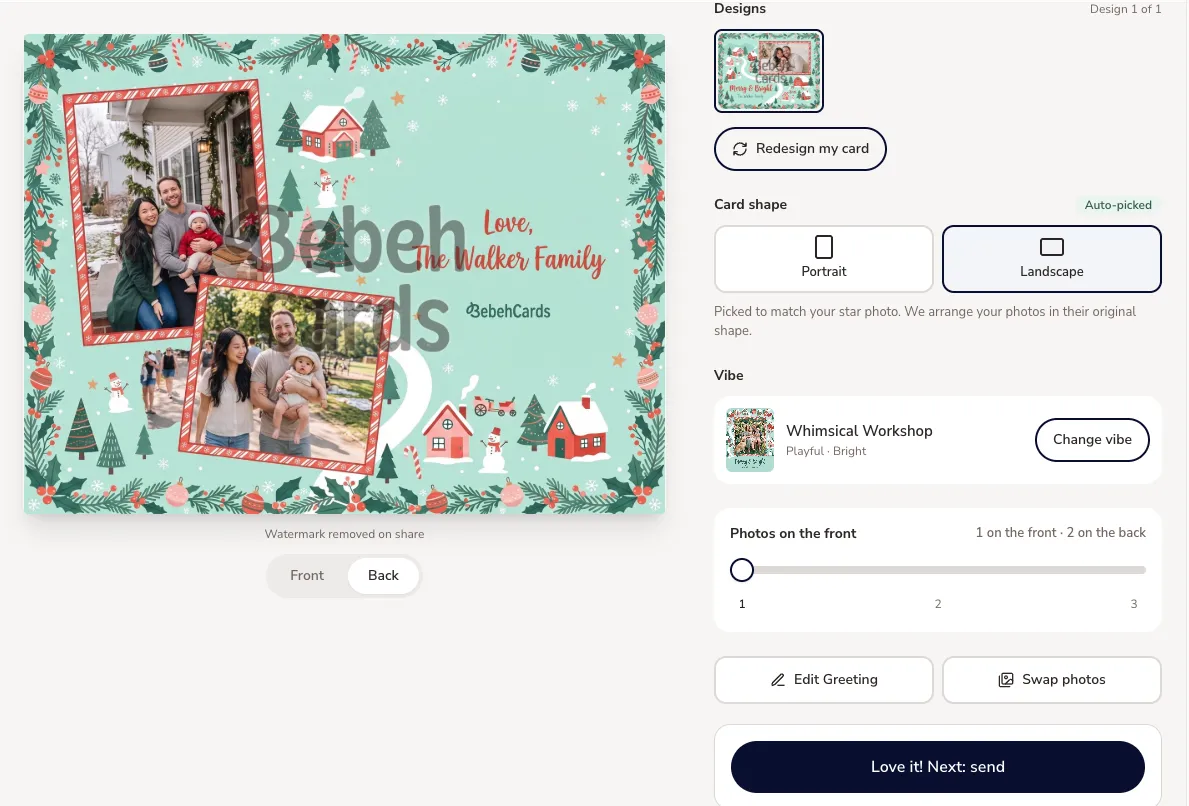Click the pencil icon beside Edit Greeting
The height and width of the screenshot is (806, 1189).
coord(778,680)
